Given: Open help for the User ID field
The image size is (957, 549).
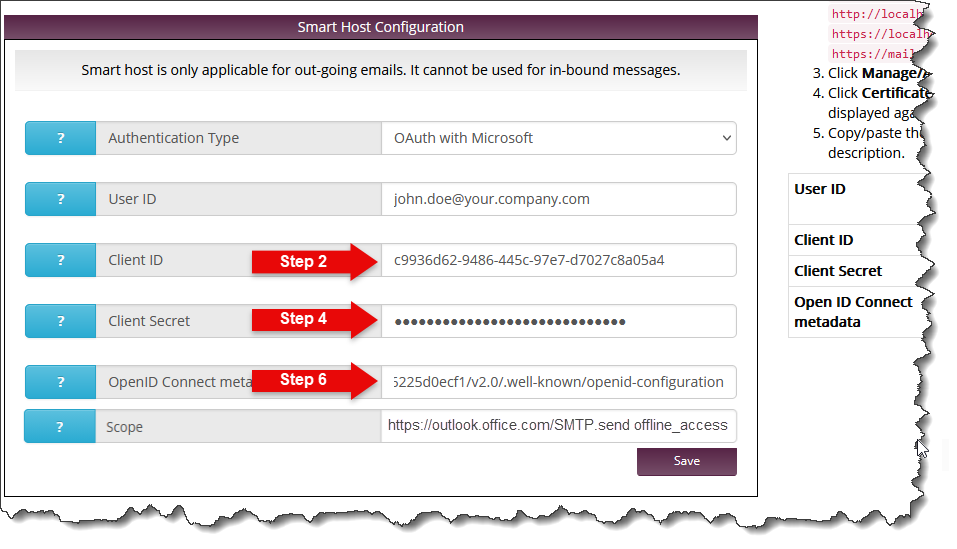Looking at the screenshot, I should coord(60,199).
